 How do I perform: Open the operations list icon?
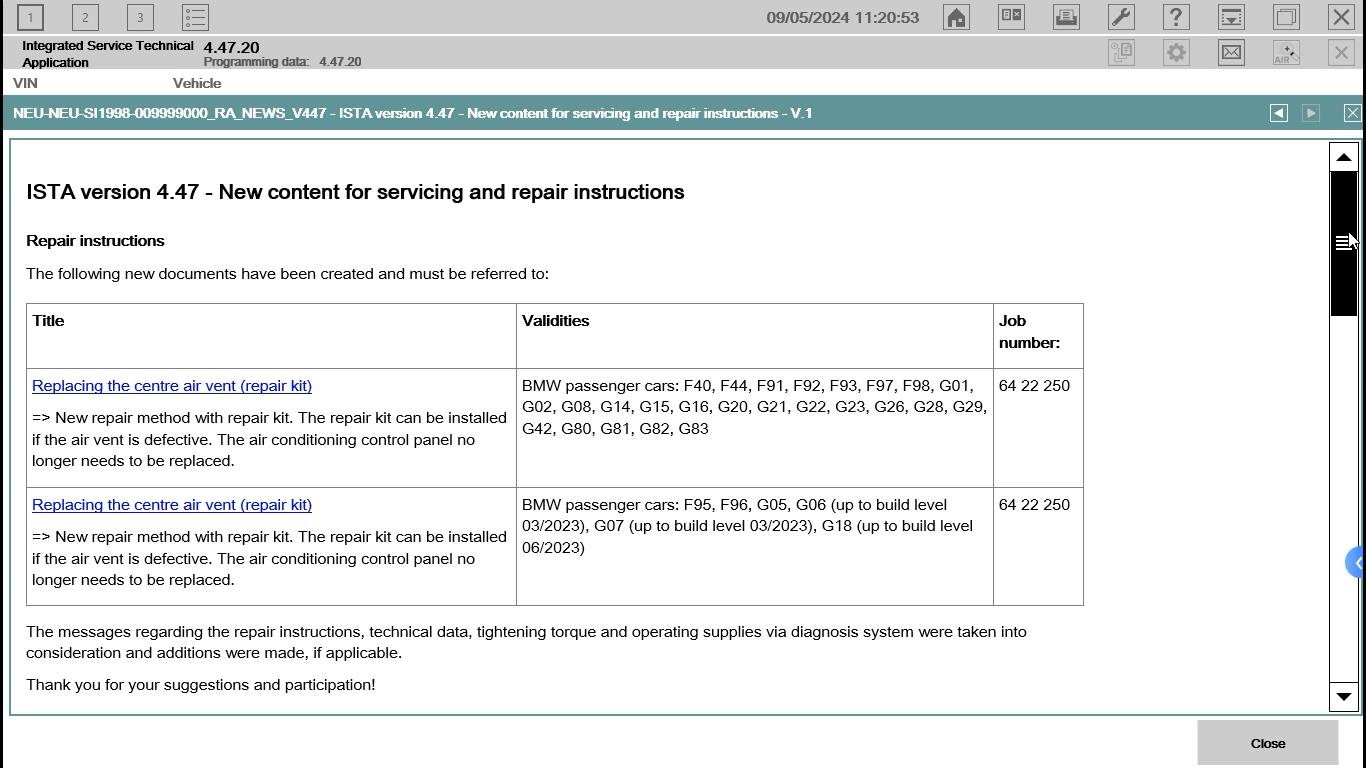coord(196,17)
